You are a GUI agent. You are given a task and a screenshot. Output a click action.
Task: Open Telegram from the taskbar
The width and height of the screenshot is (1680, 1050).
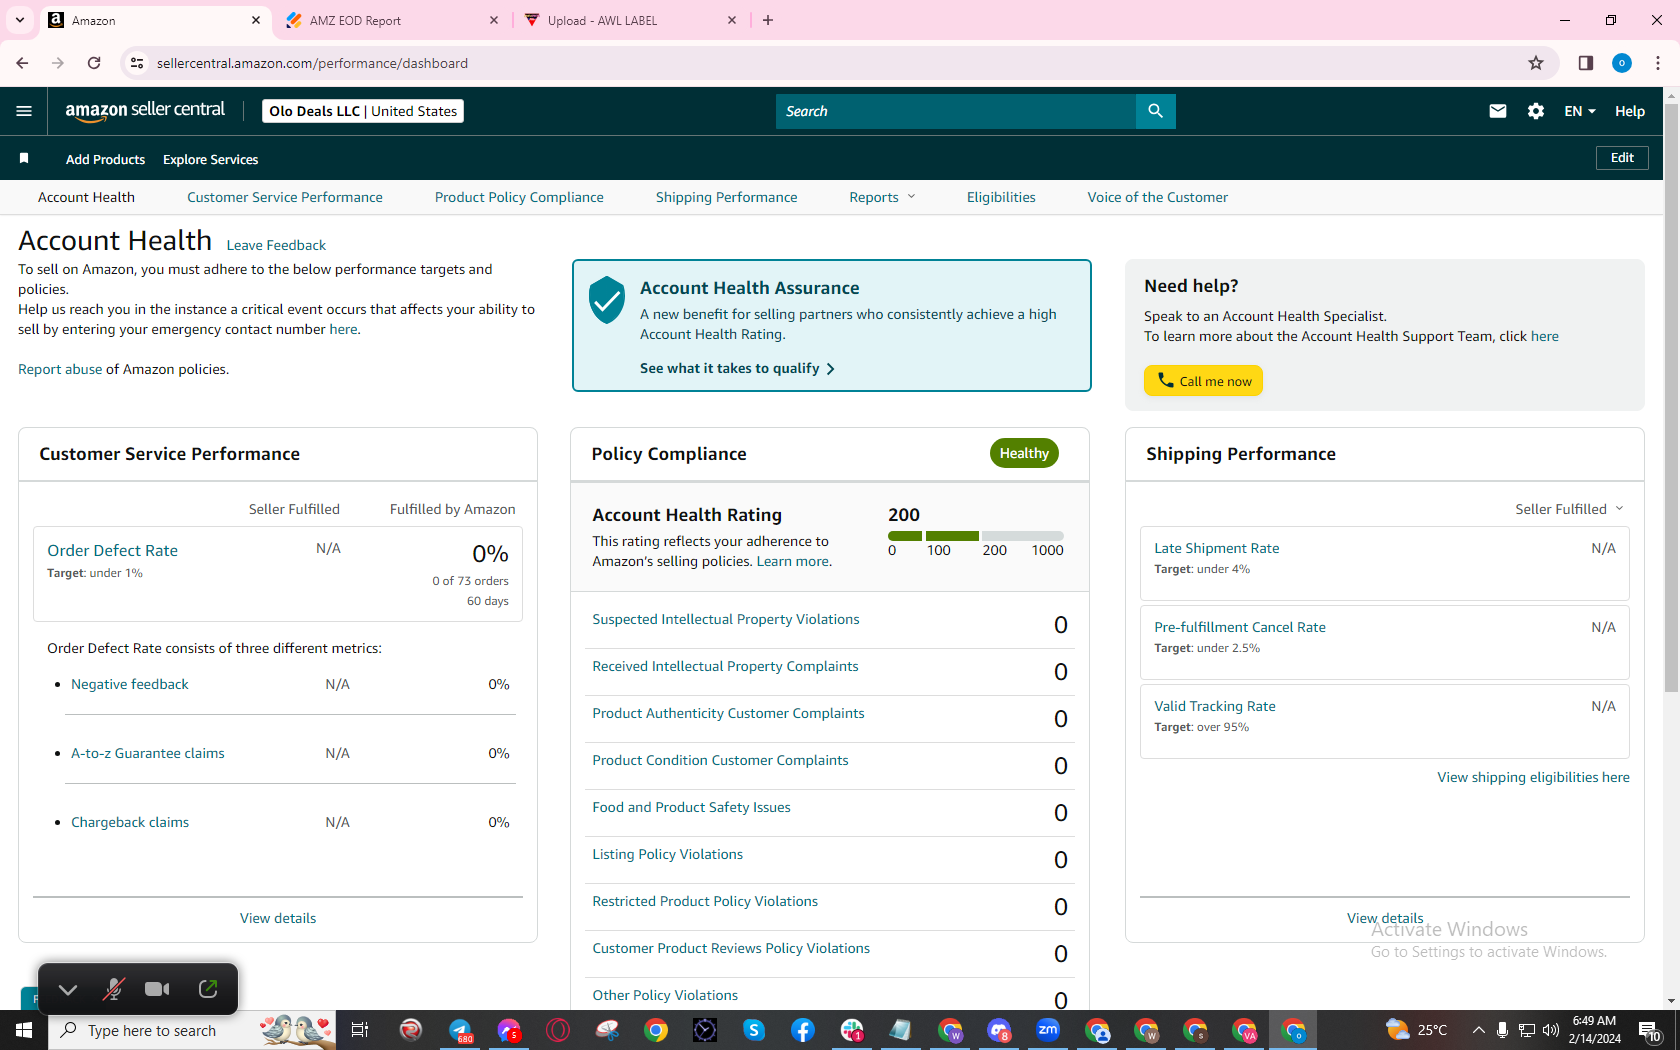point(460,1030)
